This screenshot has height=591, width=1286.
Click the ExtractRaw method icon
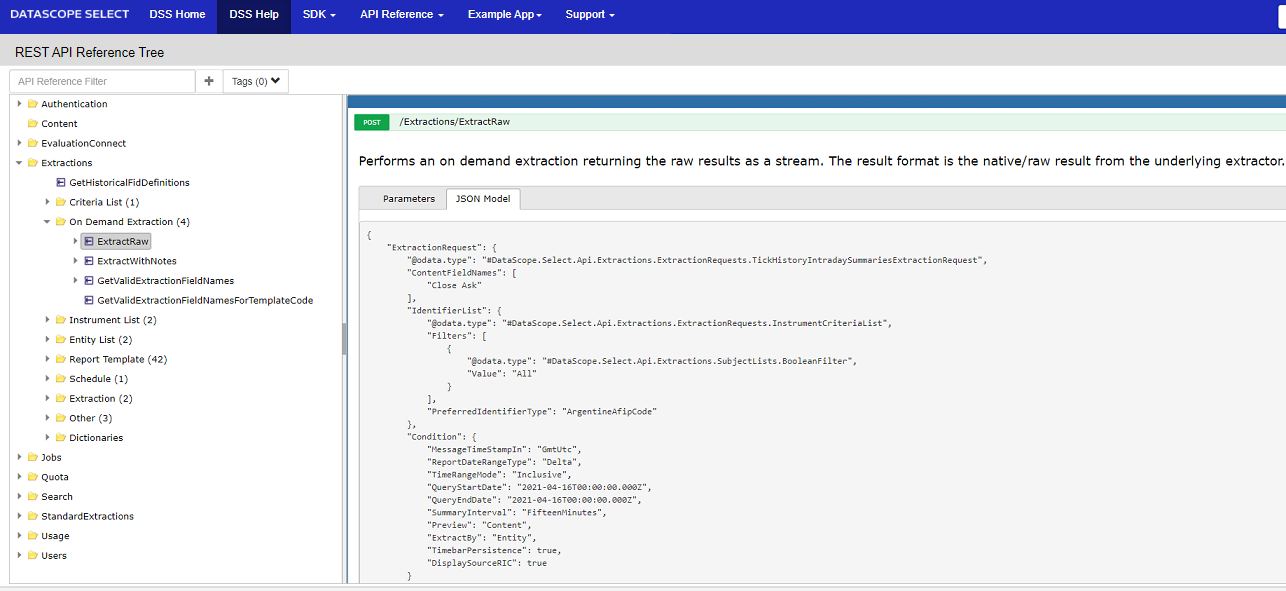click(88, 241)
